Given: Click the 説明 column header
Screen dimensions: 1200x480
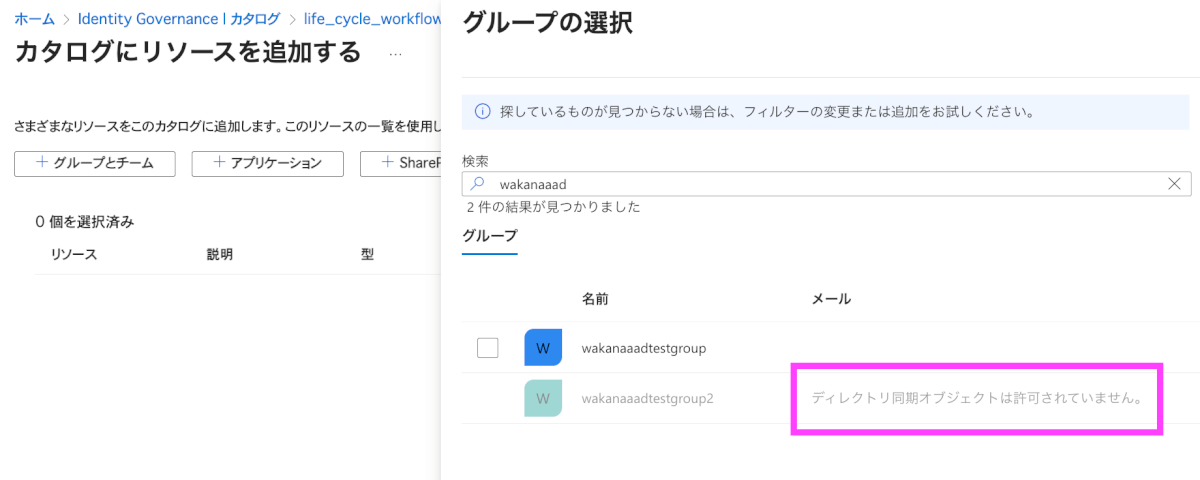Looking at the screenshot, I should (219, 254).
